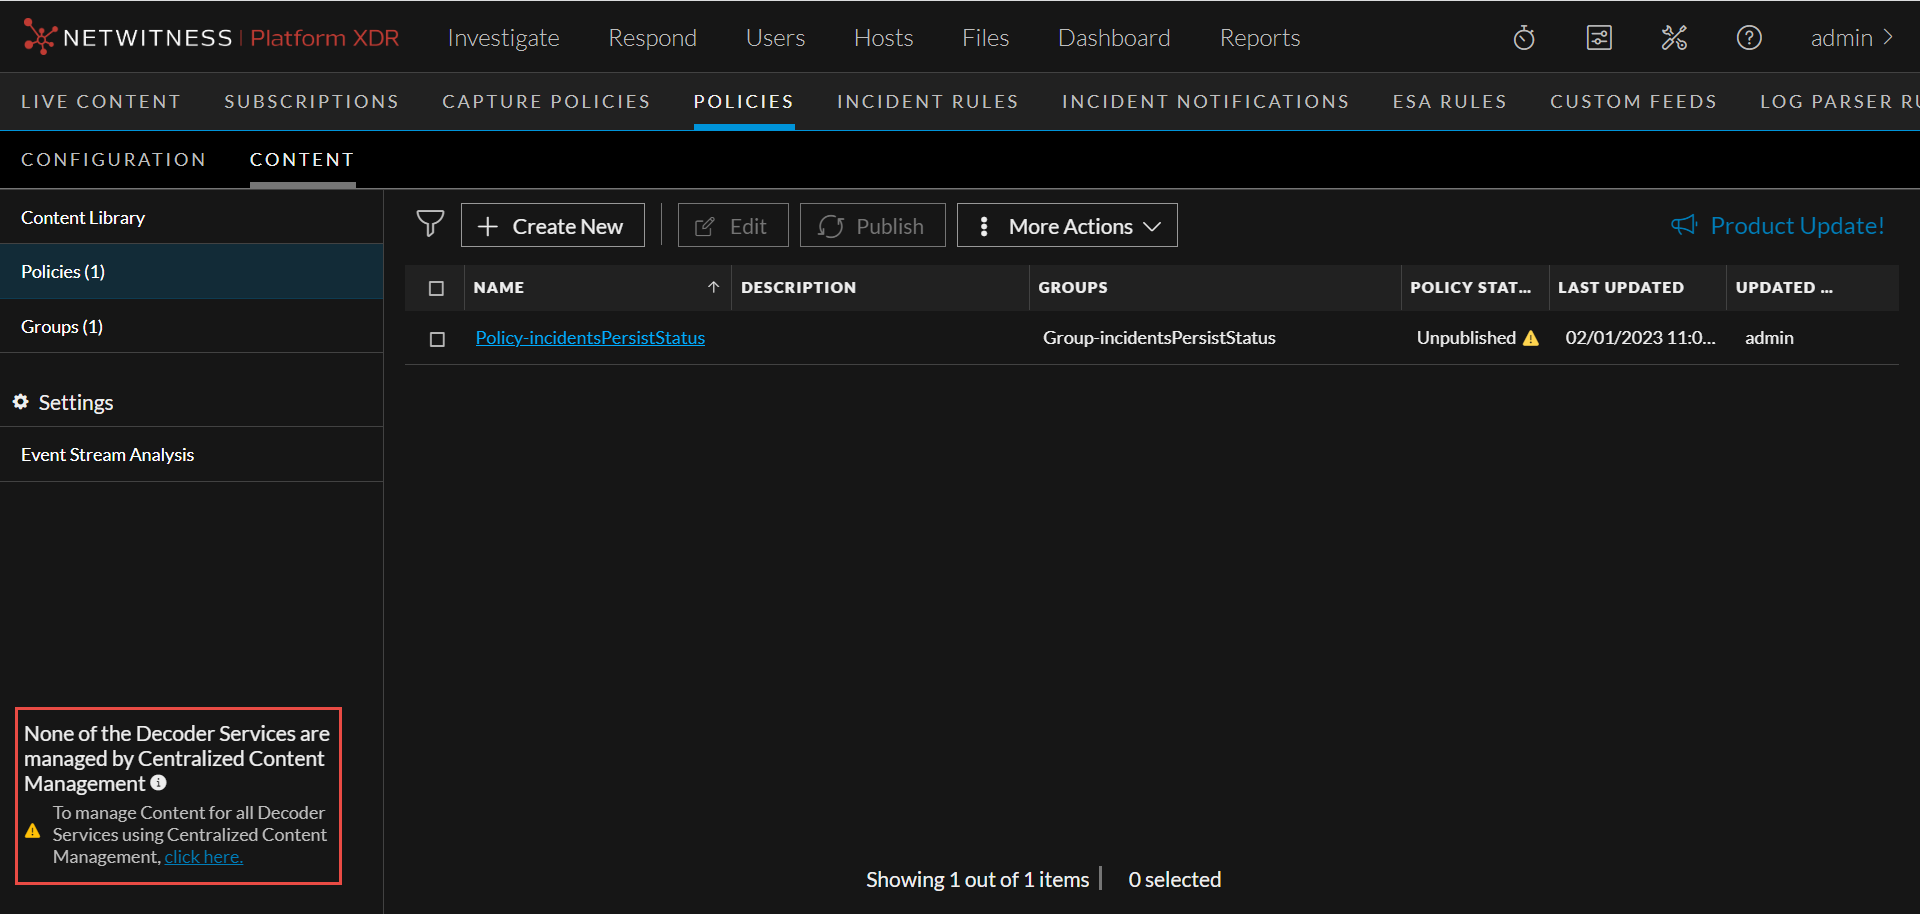The width and height of the screenshot is (1920, 914).
Task: Open the click here link in the Decoder warning
Action: click(203, 856)
